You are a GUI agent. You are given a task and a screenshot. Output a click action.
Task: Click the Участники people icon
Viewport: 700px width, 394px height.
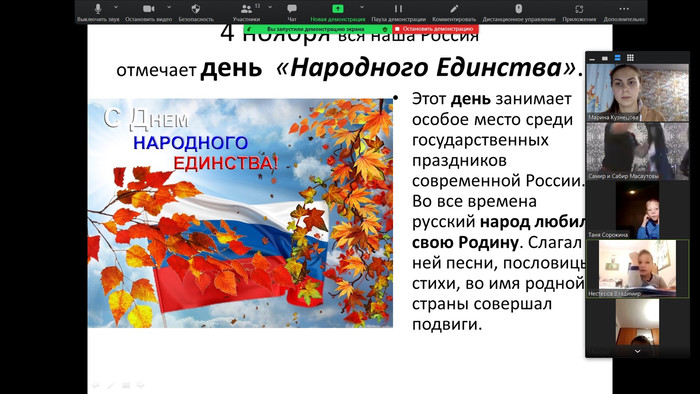(x=246, y=8)
